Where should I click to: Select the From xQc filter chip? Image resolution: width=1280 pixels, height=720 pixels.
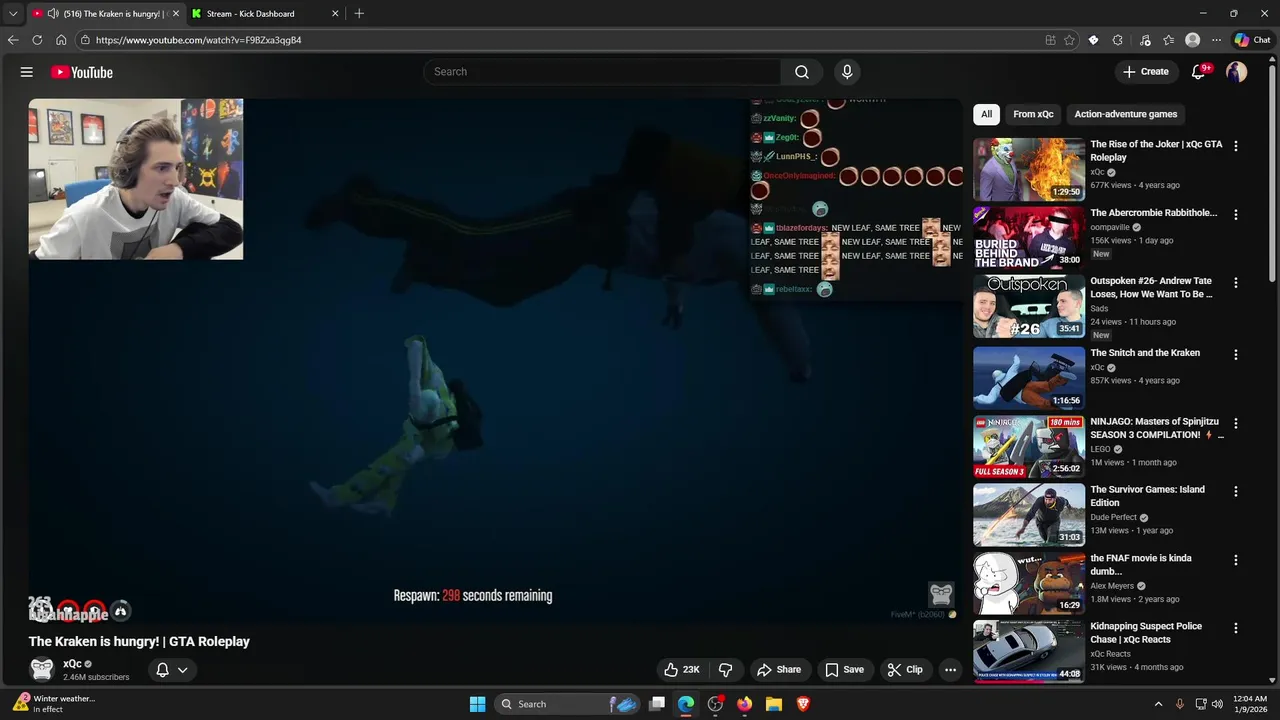click(1033, 114)
